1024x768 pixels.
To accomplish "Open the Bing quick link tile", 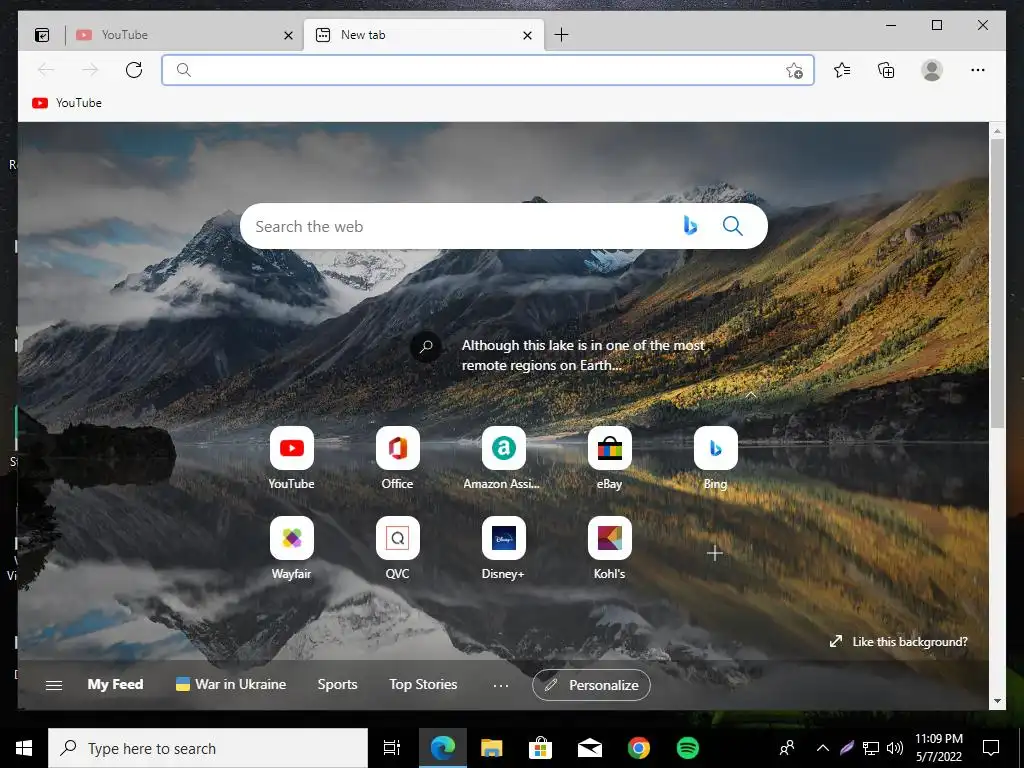I will pos(715,458).
